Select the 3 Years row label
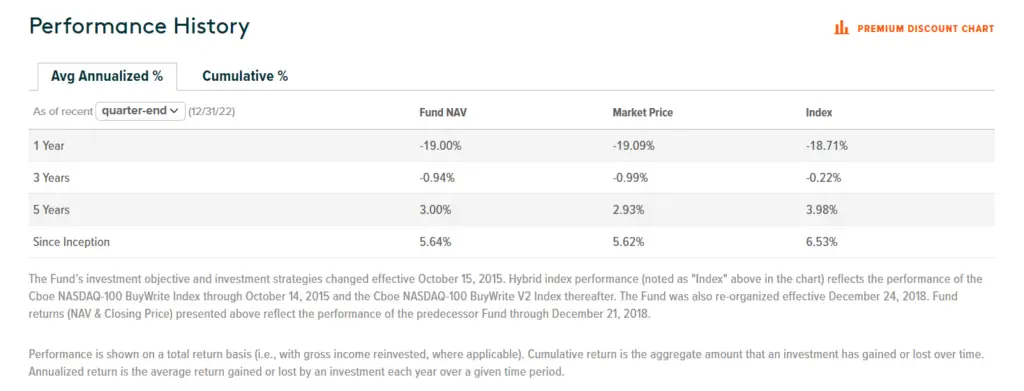 [52, 178]
